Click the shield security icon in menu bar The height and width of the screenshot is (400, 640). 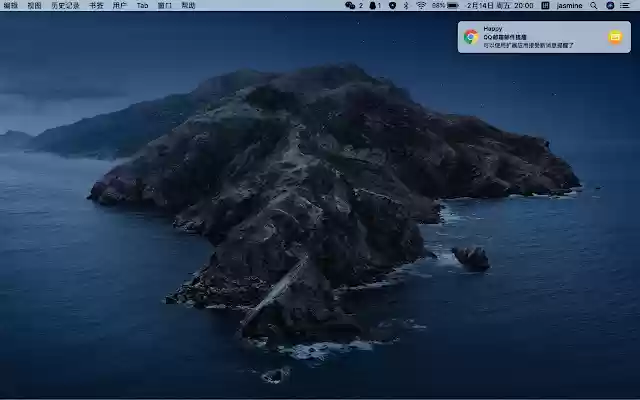point(392,5)
